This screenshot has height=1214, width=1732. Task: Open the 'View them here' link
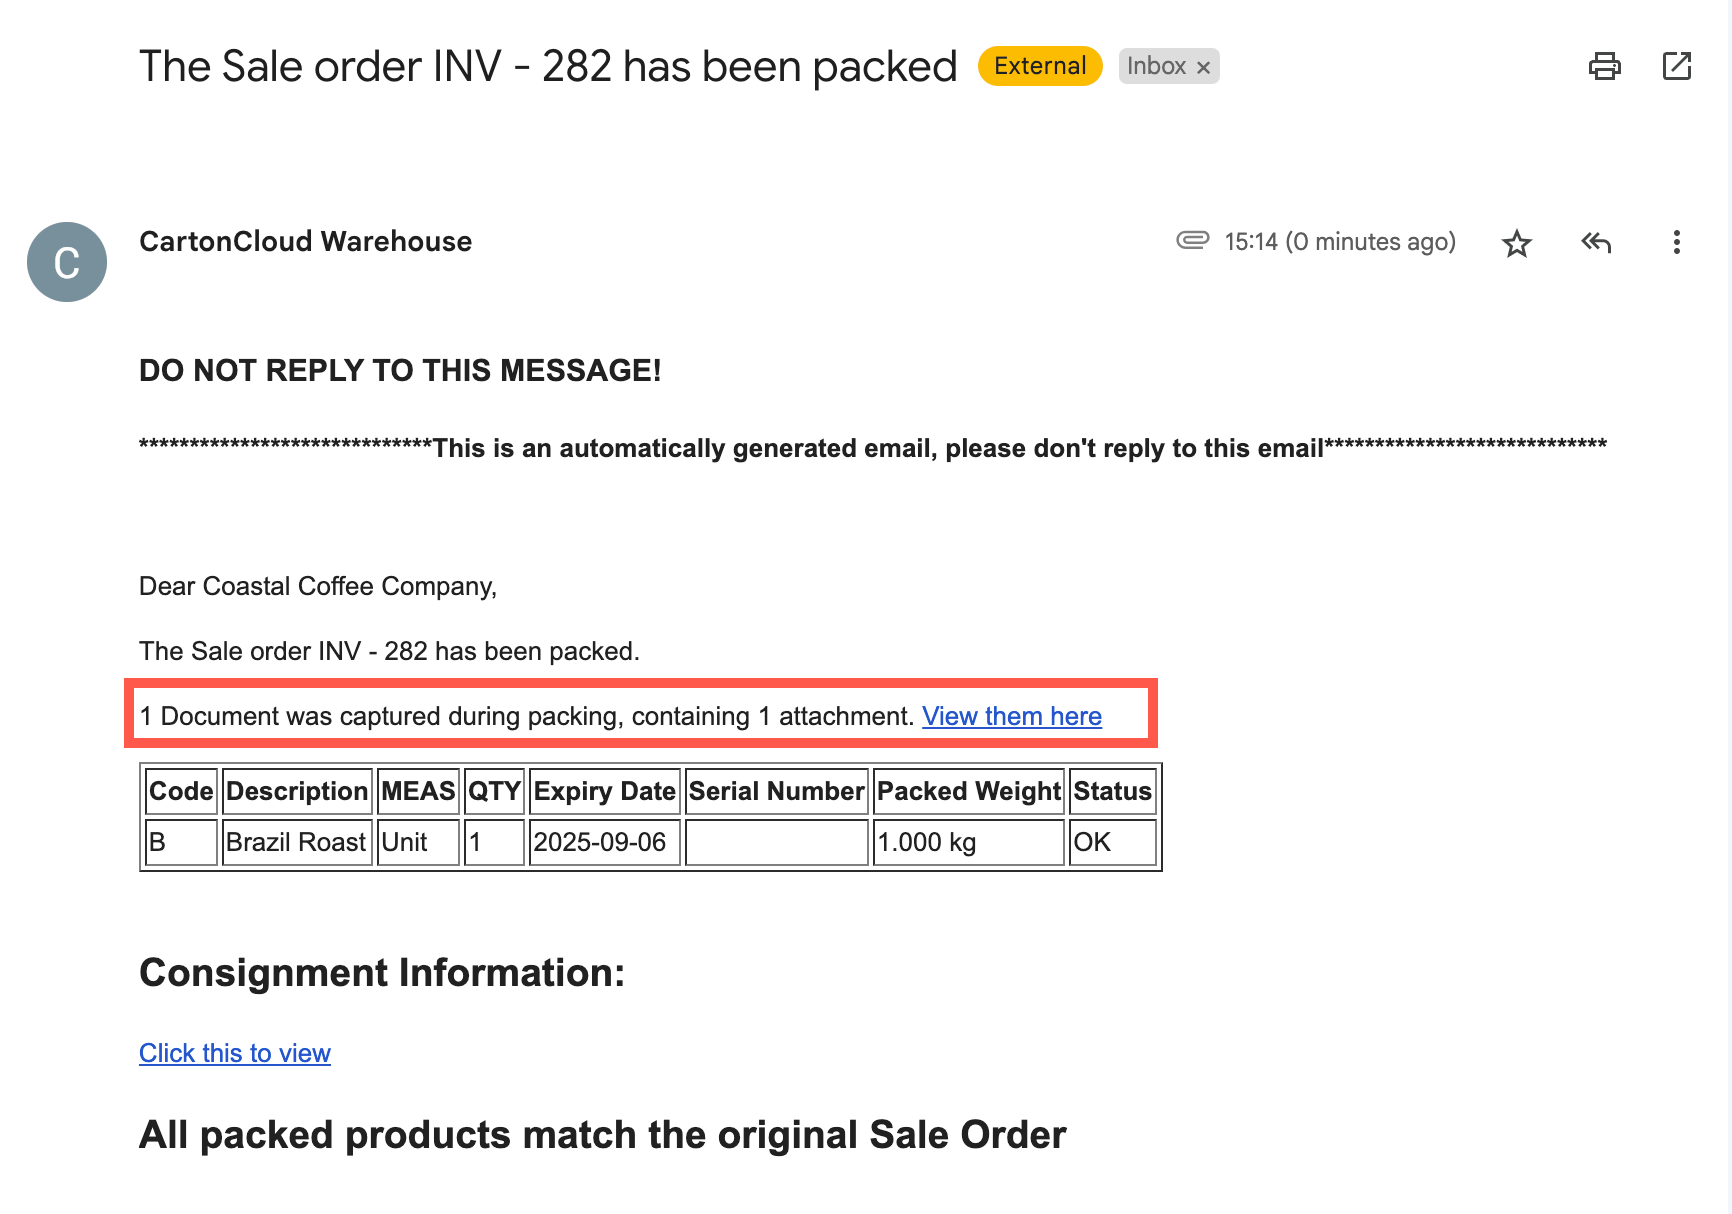pos(1011,716)
